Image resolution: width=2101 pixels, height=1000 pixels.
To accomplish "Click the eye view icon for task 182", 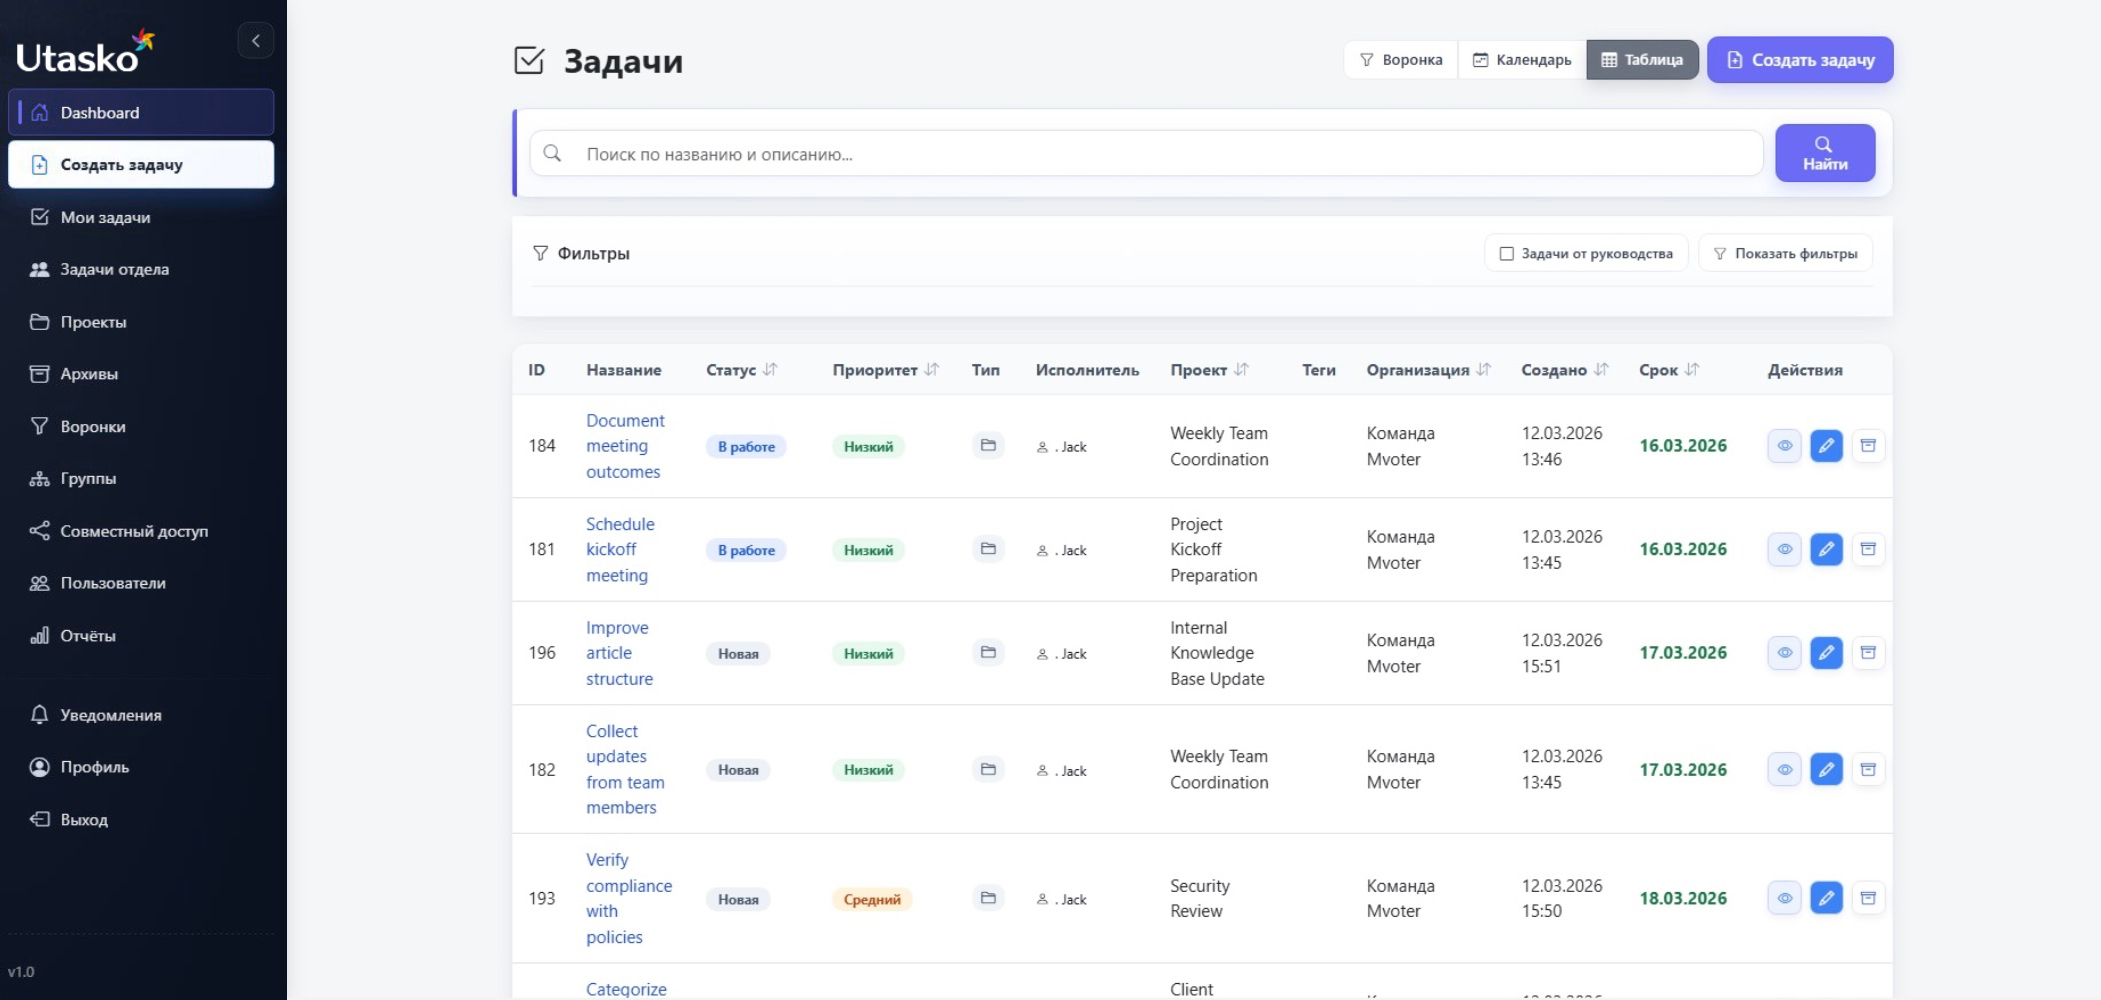I will (1786, 770).
